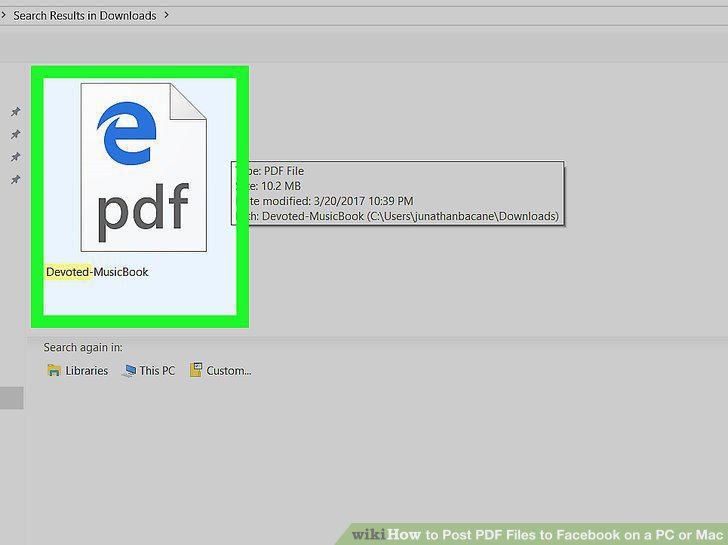This screenshot has height=545, width=728.
Task: Click the Custom search icon
Action: point(196,370)
